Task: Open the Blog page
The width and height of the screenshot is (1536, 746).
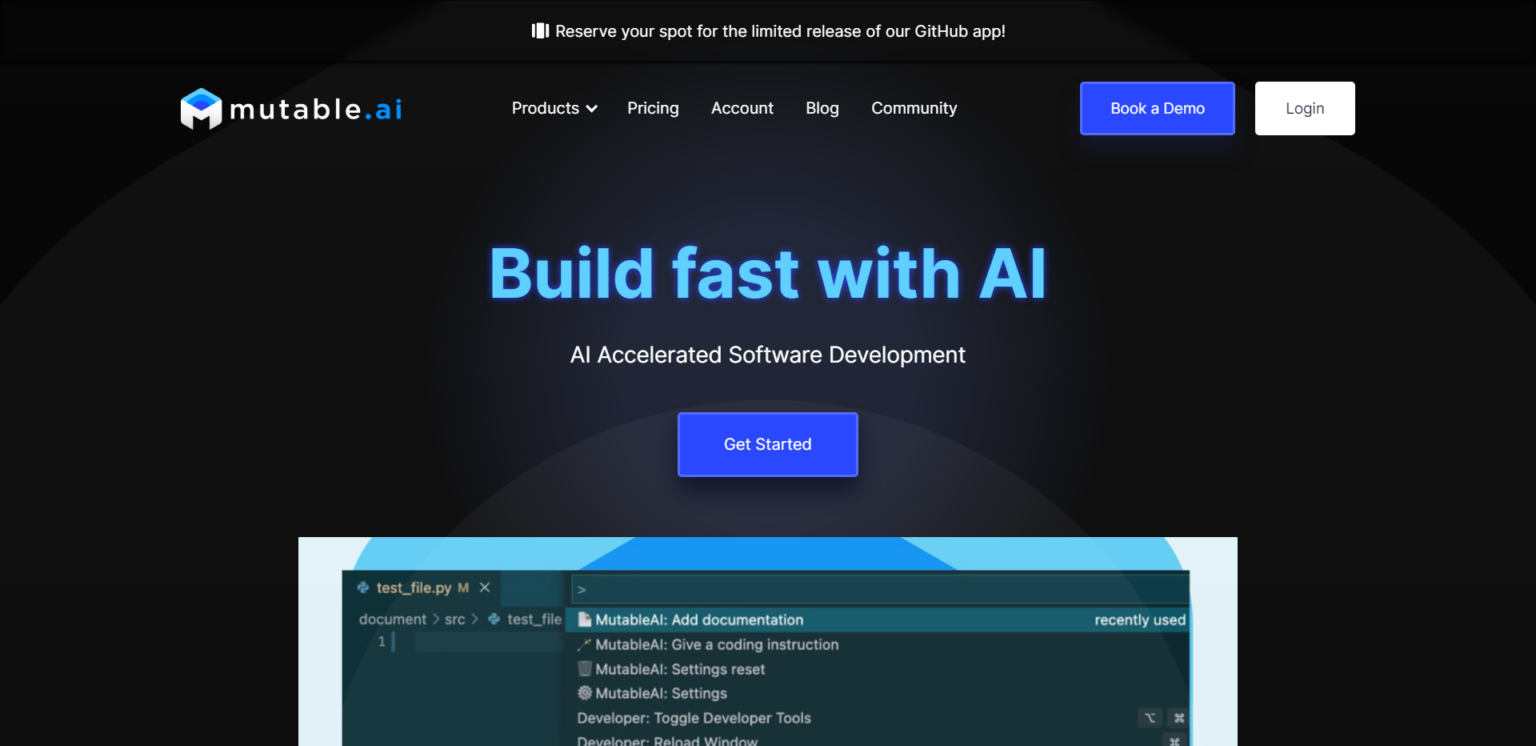Action: 822,108
